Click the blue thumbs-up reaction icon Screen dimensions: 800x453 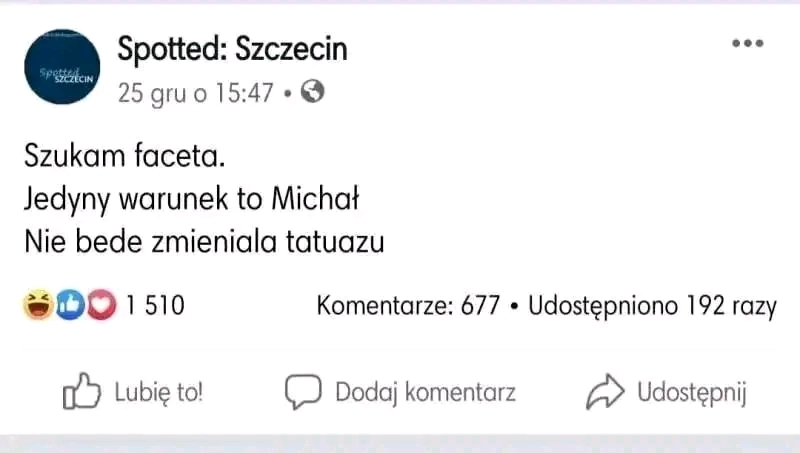70,305
